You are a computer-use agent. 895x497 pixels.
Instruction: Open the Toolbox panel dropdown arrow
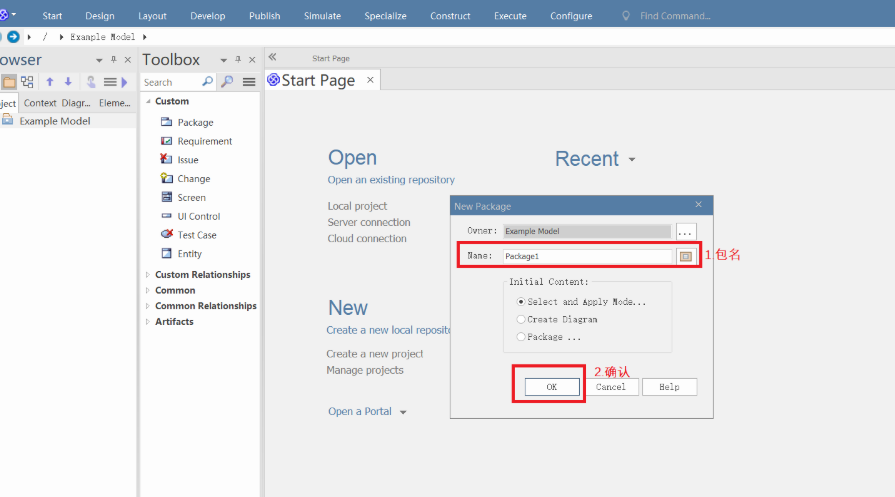pyautogui.click(x=223, y=60)
